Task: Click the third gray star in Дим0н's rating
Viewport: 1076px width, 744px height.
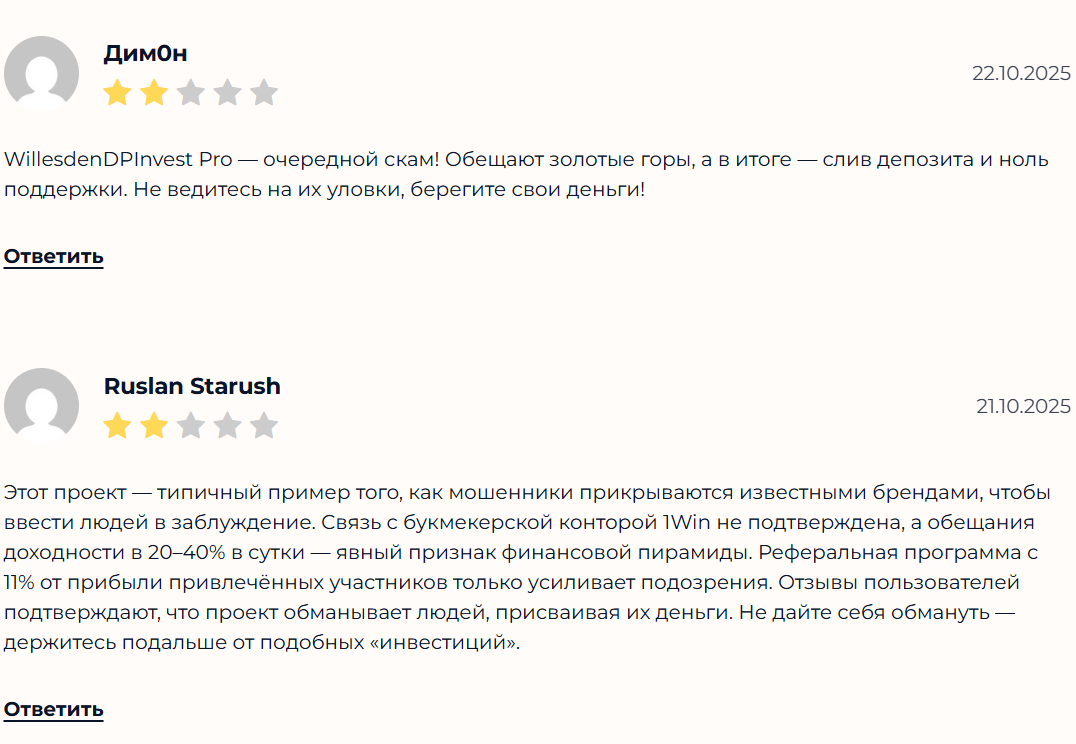Action: point(189,93)
